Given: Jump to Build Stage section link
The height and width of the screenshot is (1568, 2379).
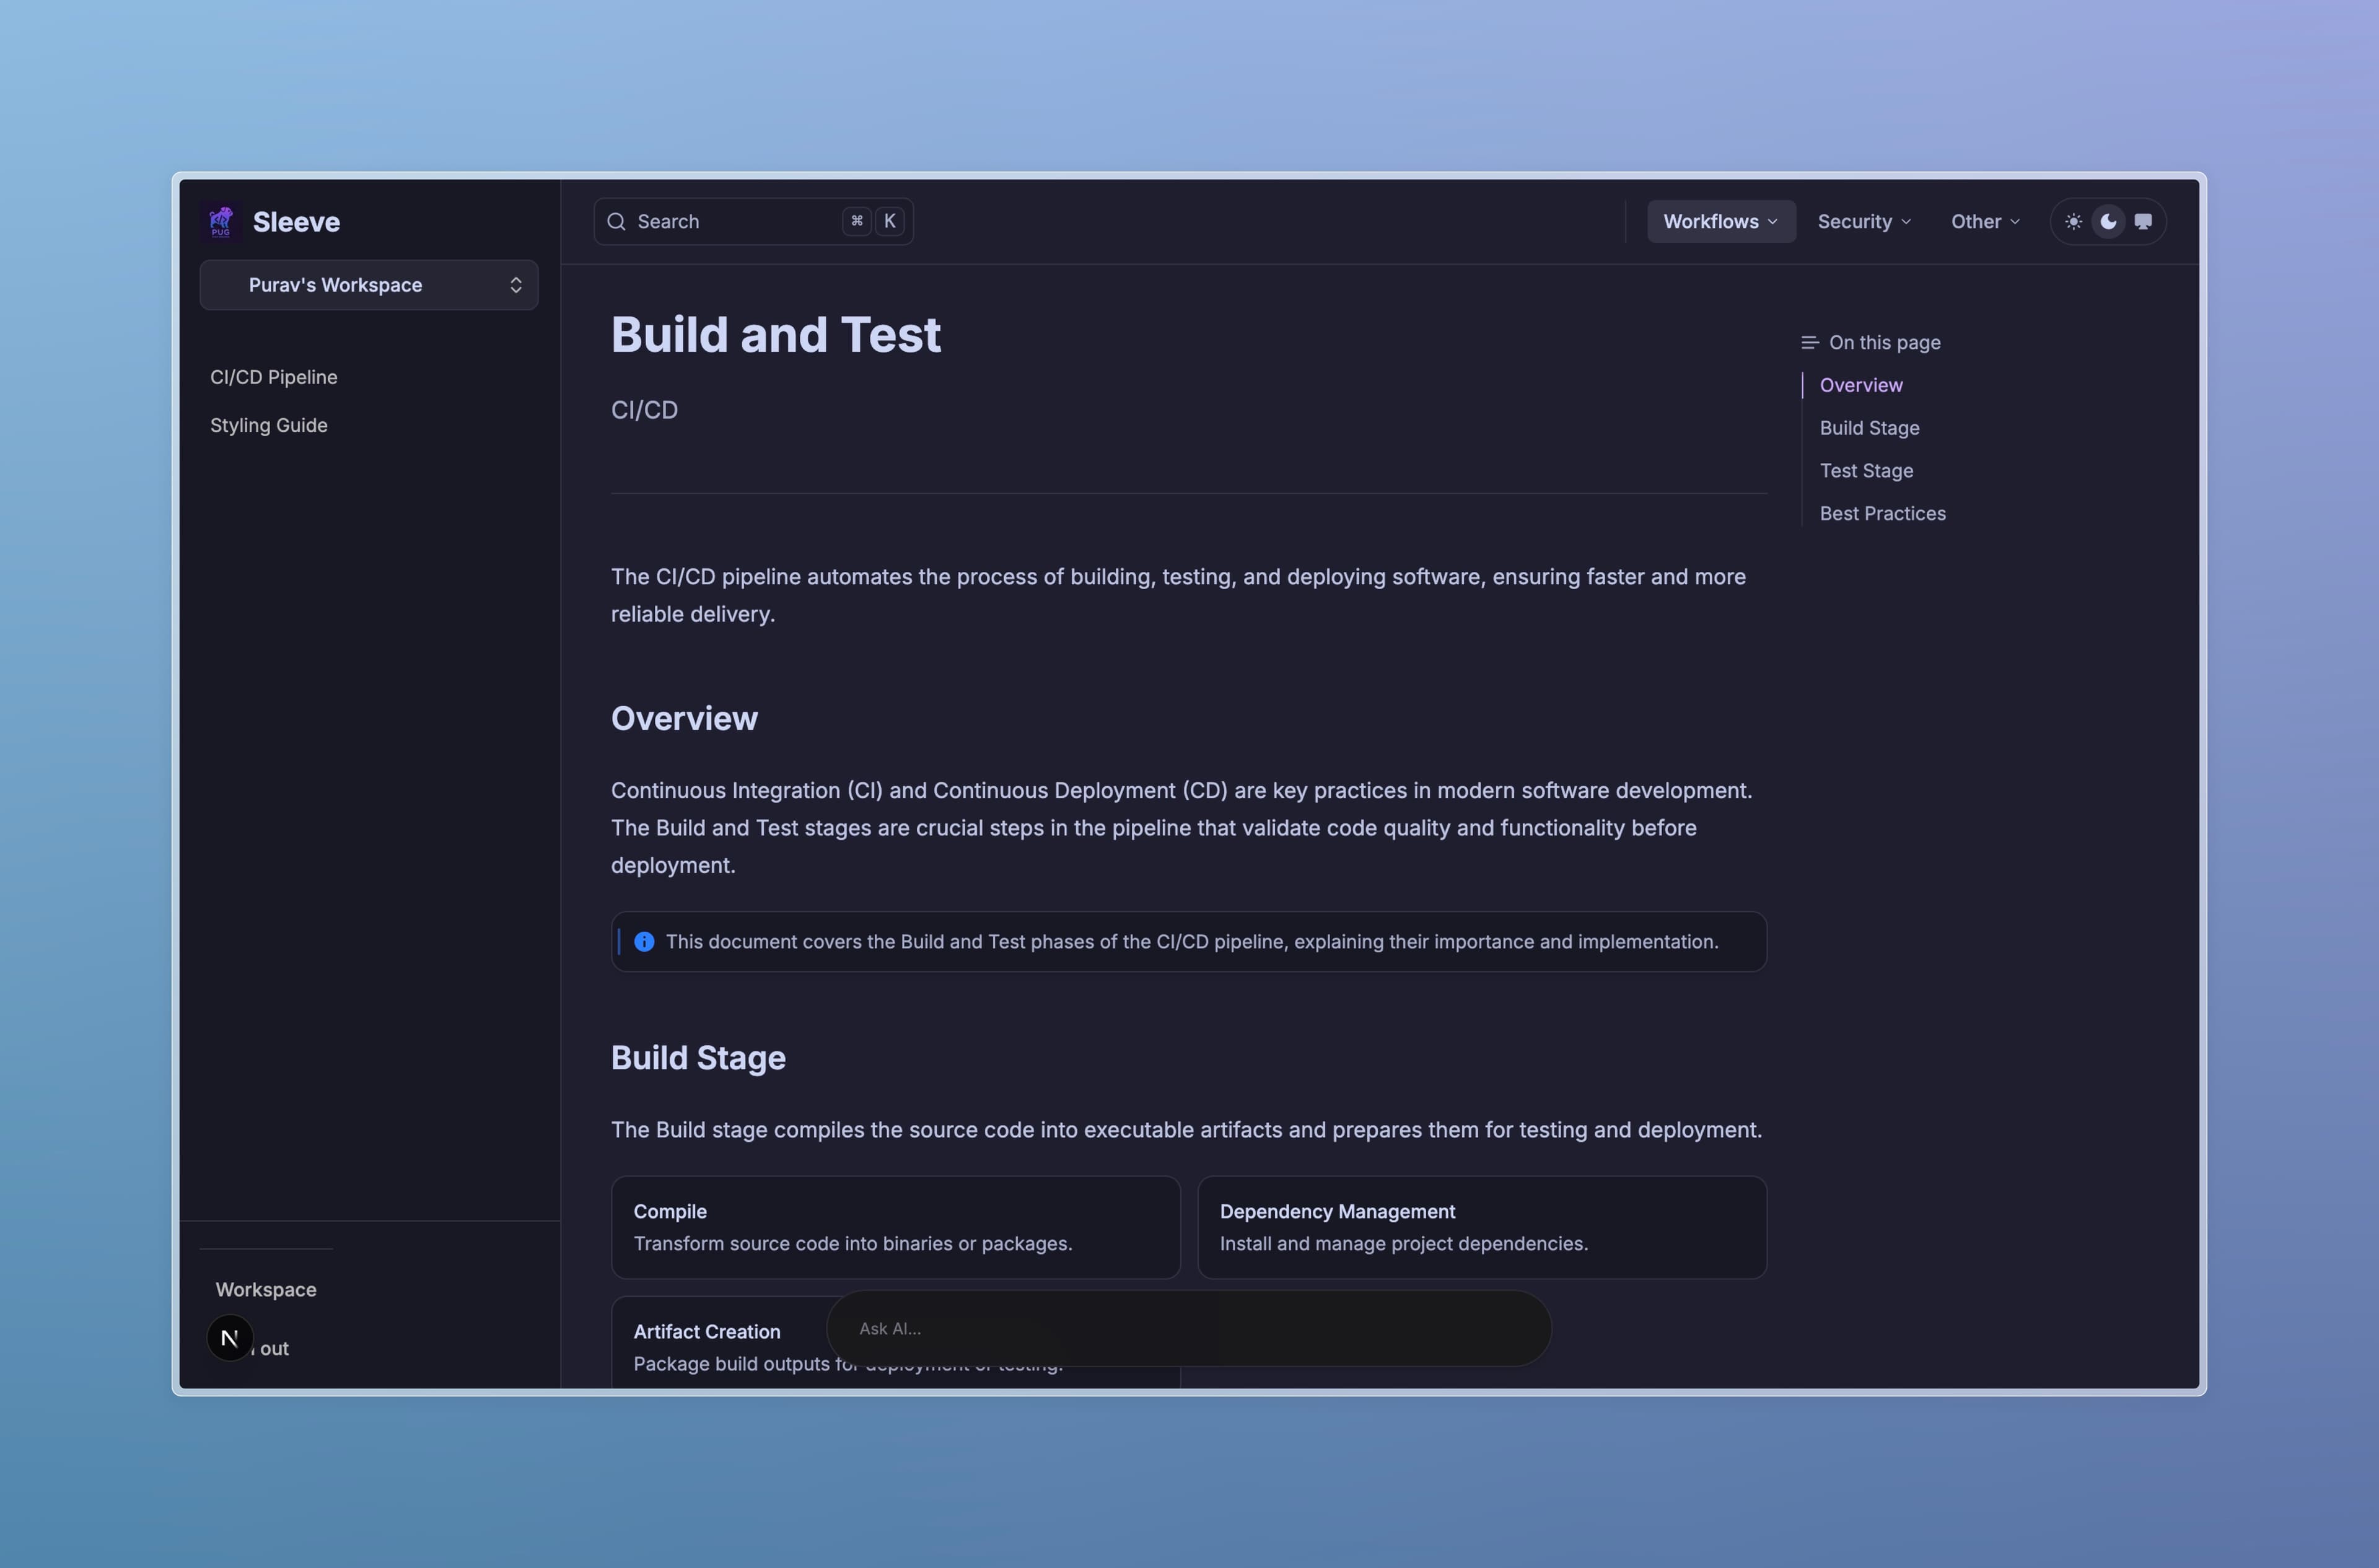Looking at the screenshot, I should [x=1869, y=428].
